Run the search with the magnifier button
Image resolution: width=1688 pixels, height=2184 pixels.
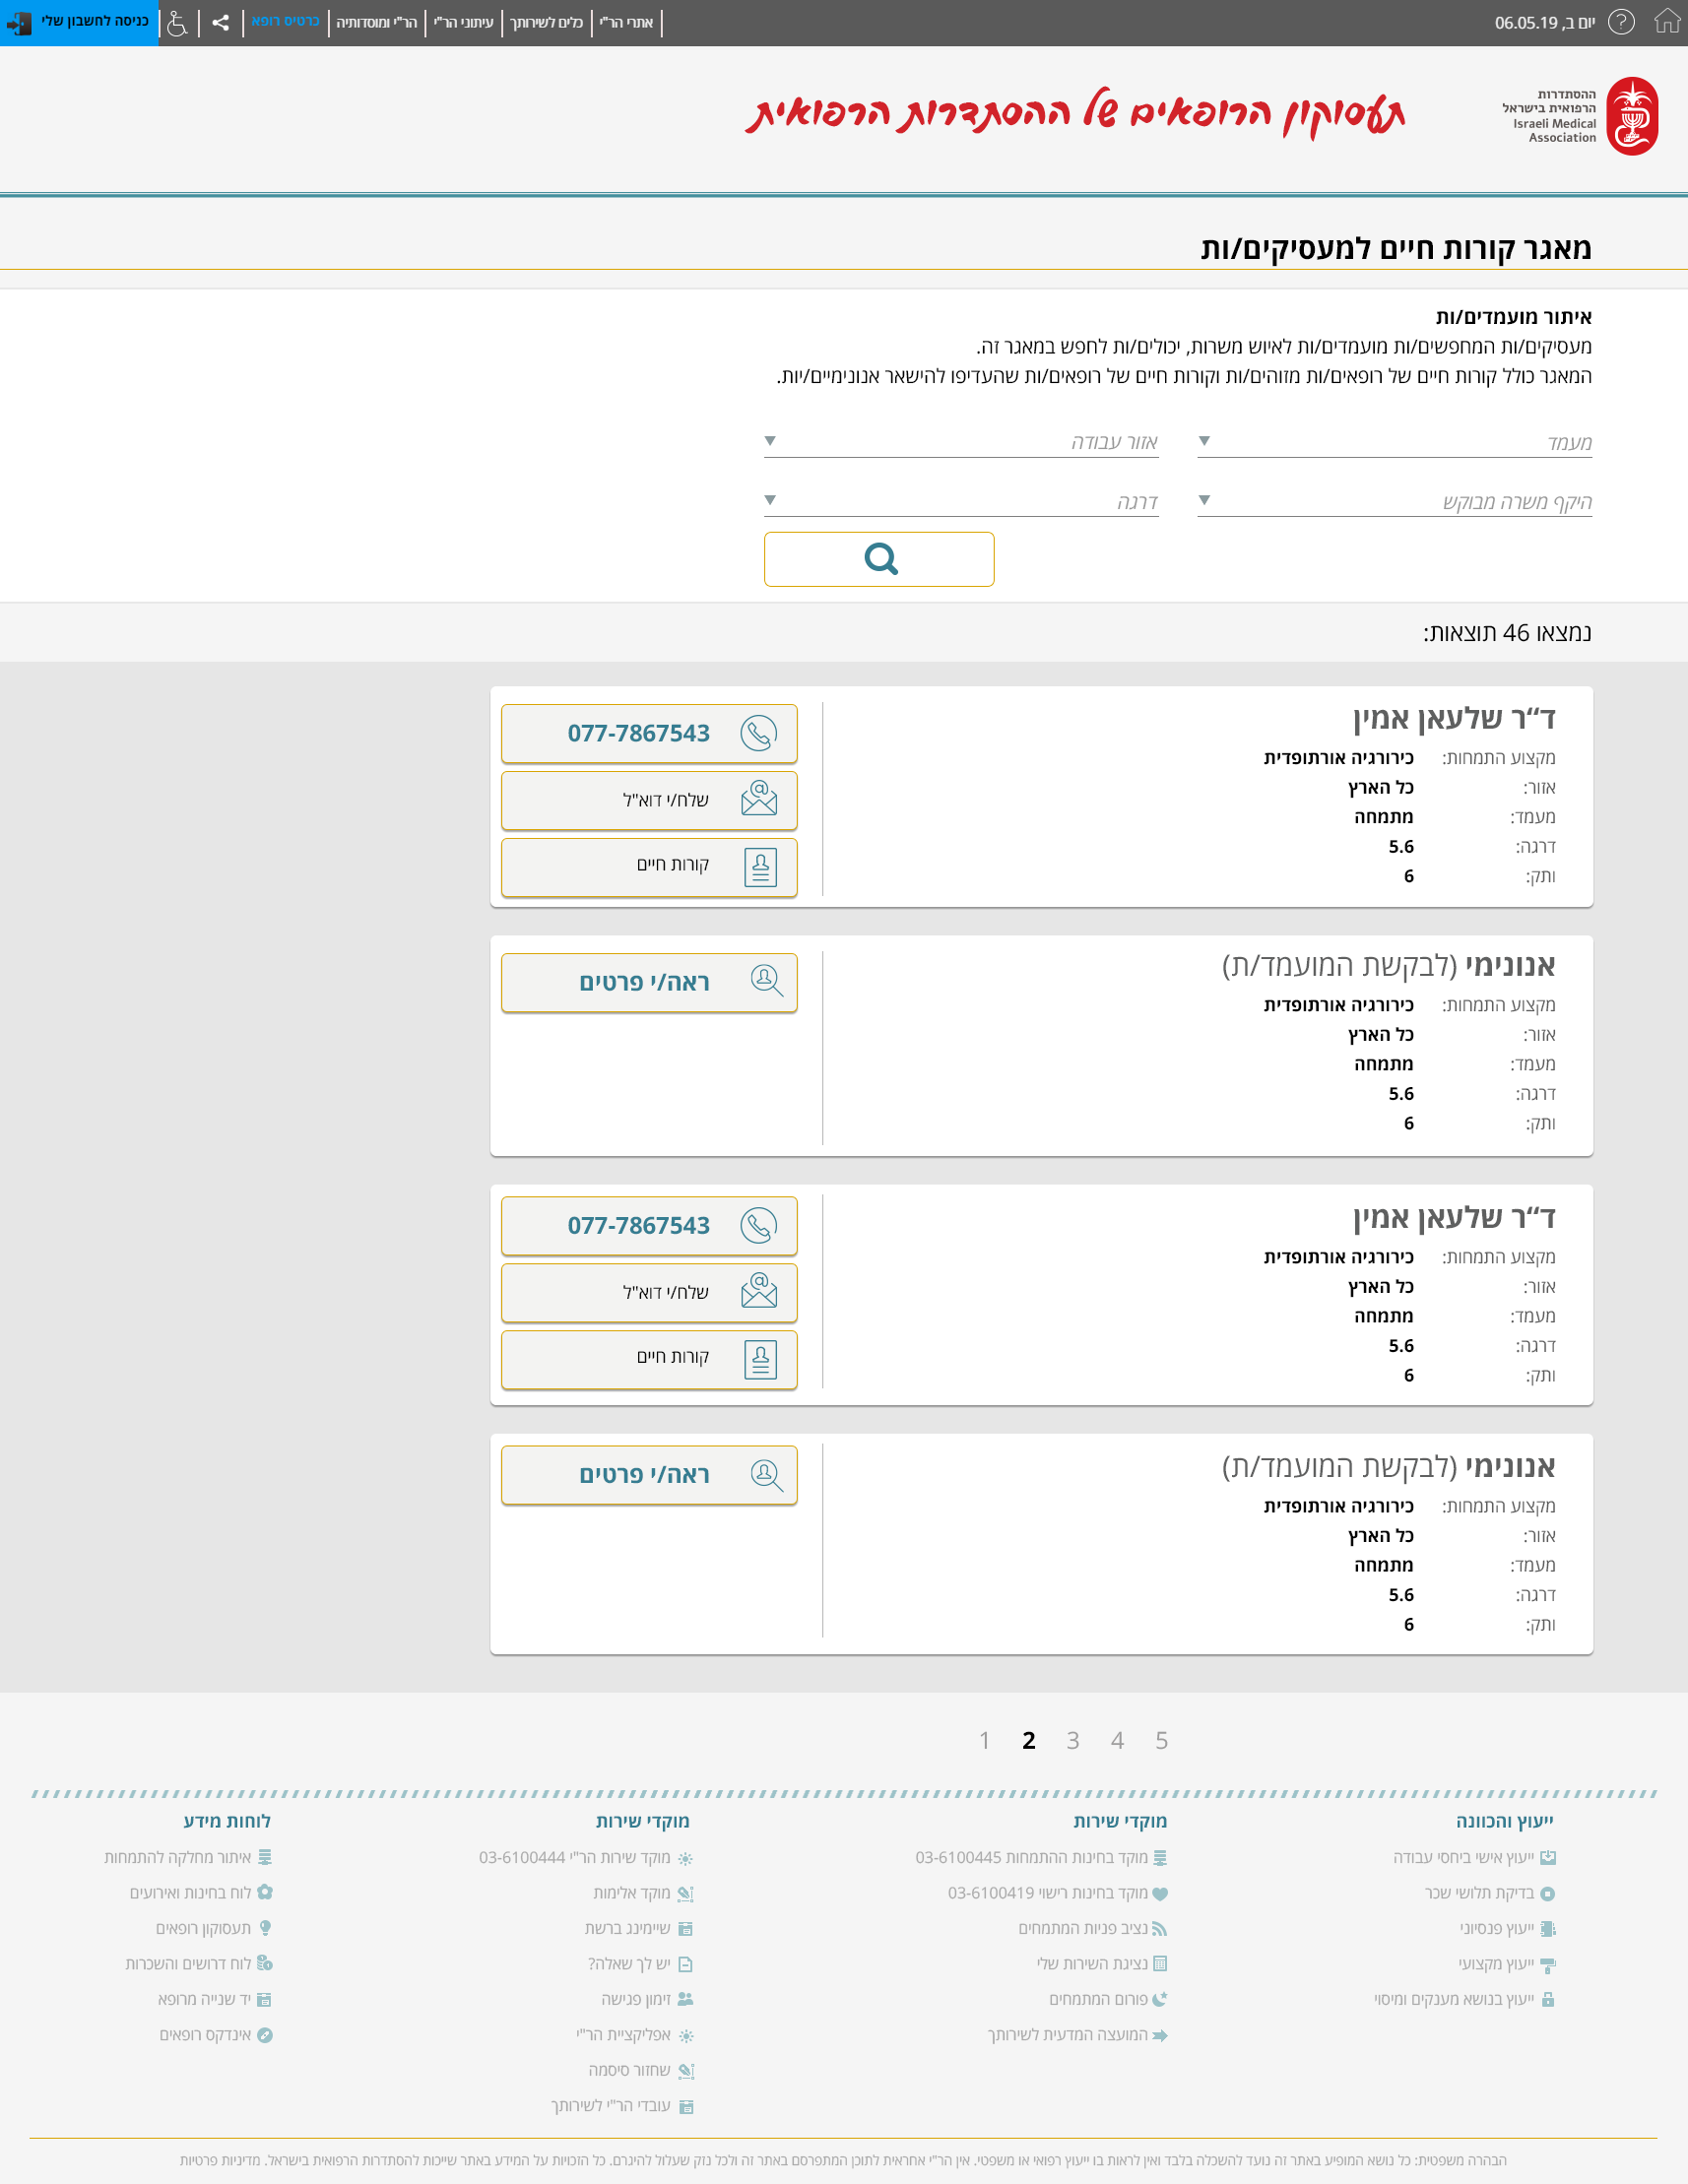pyautogui.click(x=879, y=559)
